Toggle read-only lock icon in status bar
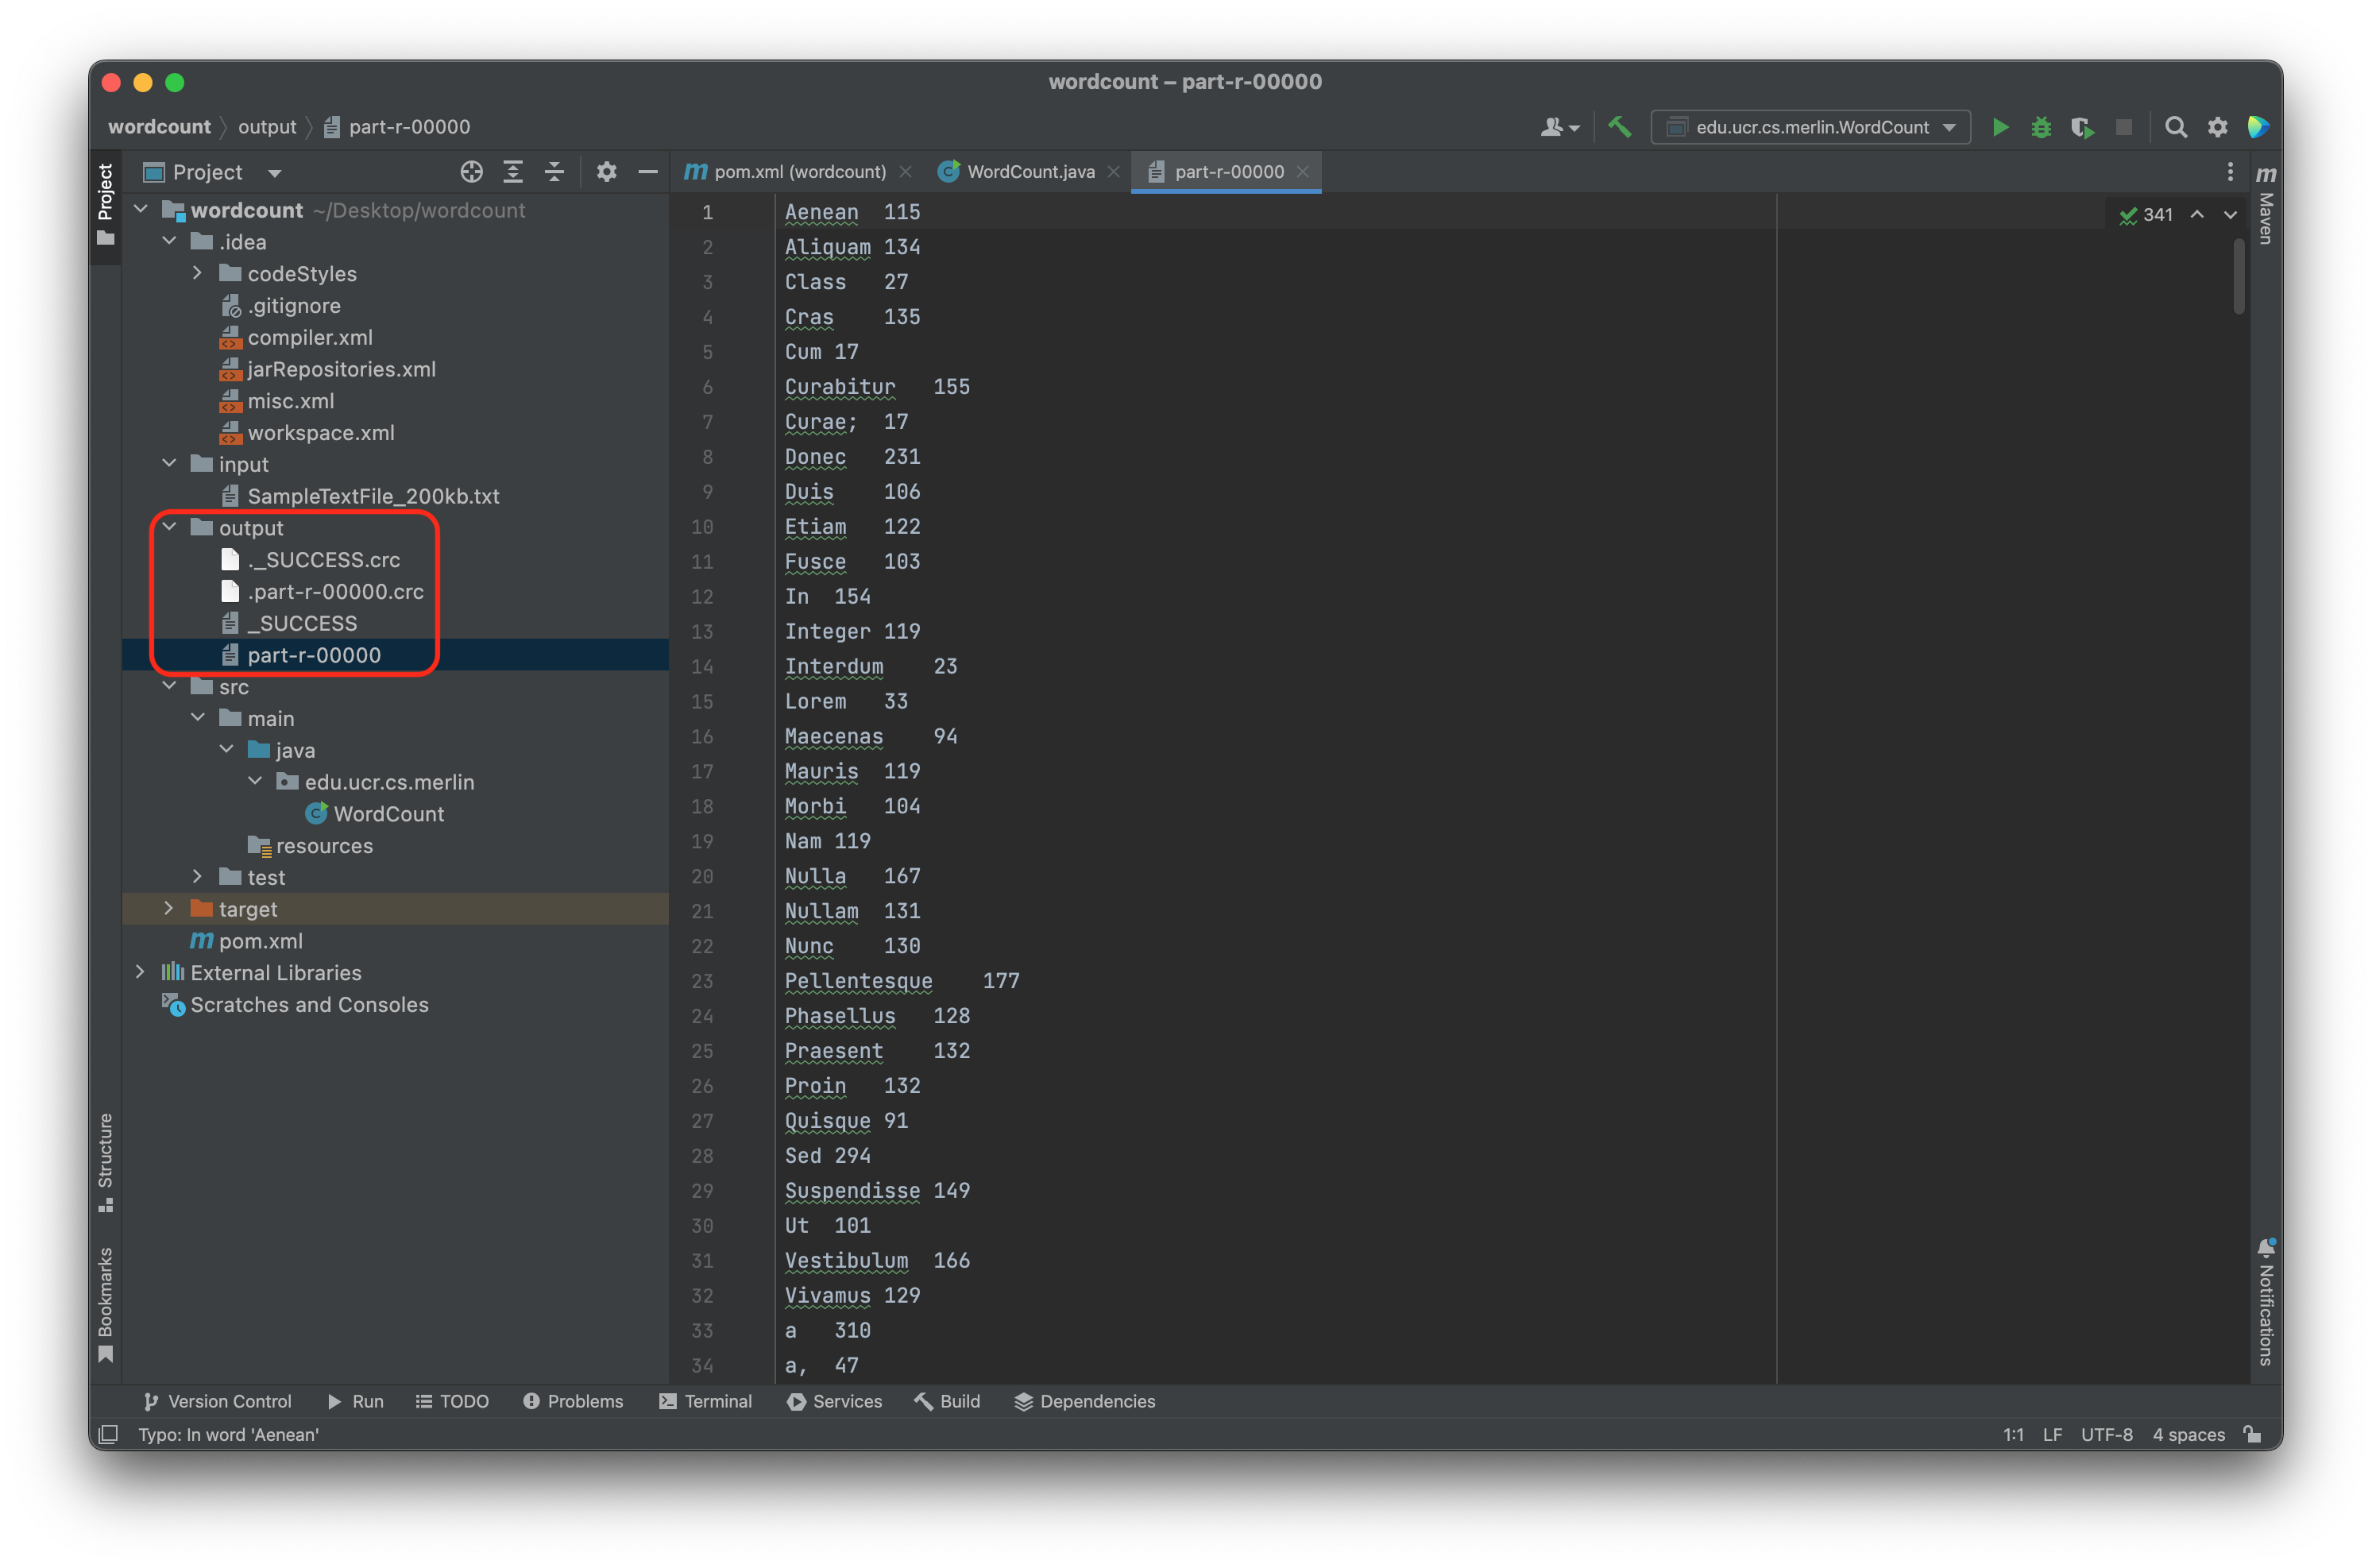 click(x=2252, y=1434)
